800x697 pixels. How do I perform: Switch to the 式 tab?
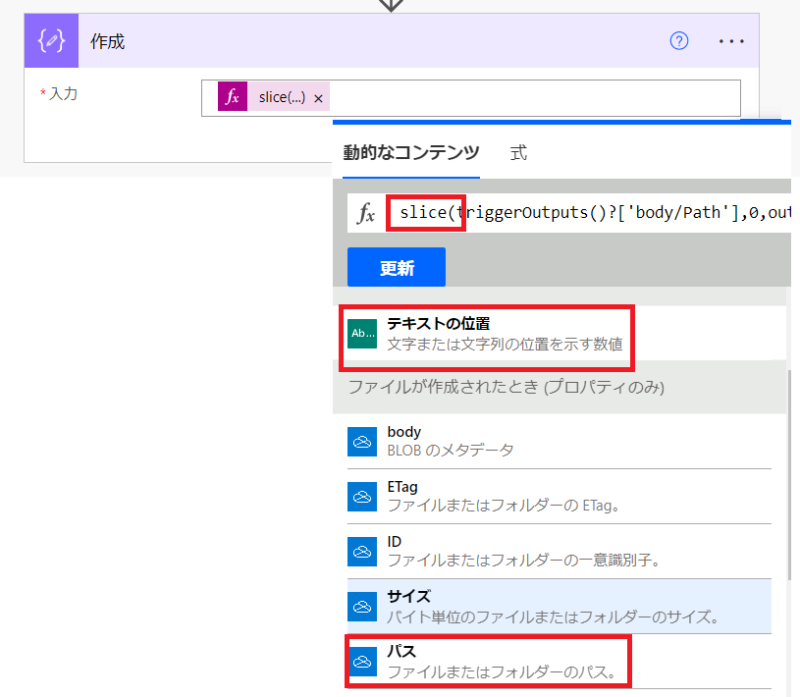click(518, 153)
